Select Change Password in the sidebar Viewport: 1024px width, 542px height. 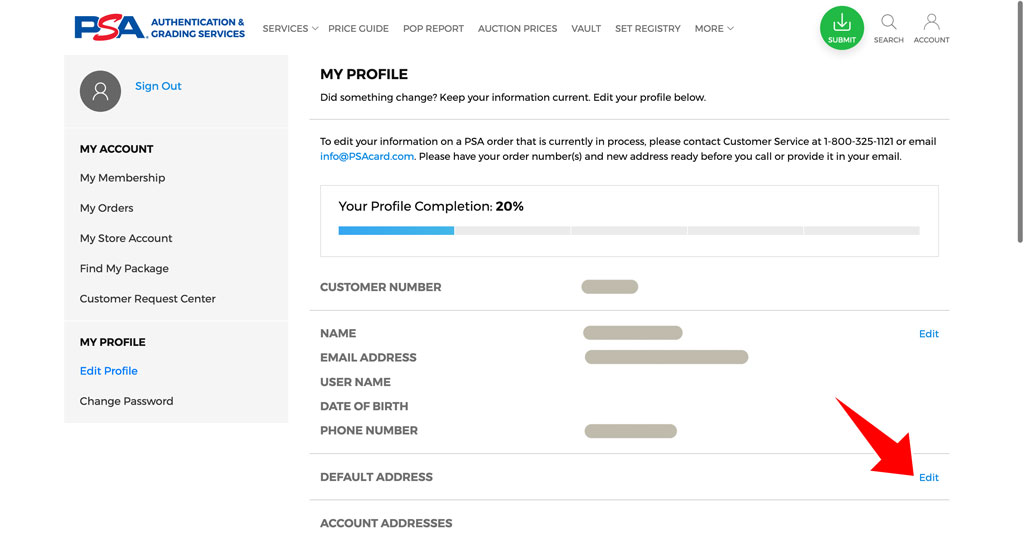[x=126, y=401]
